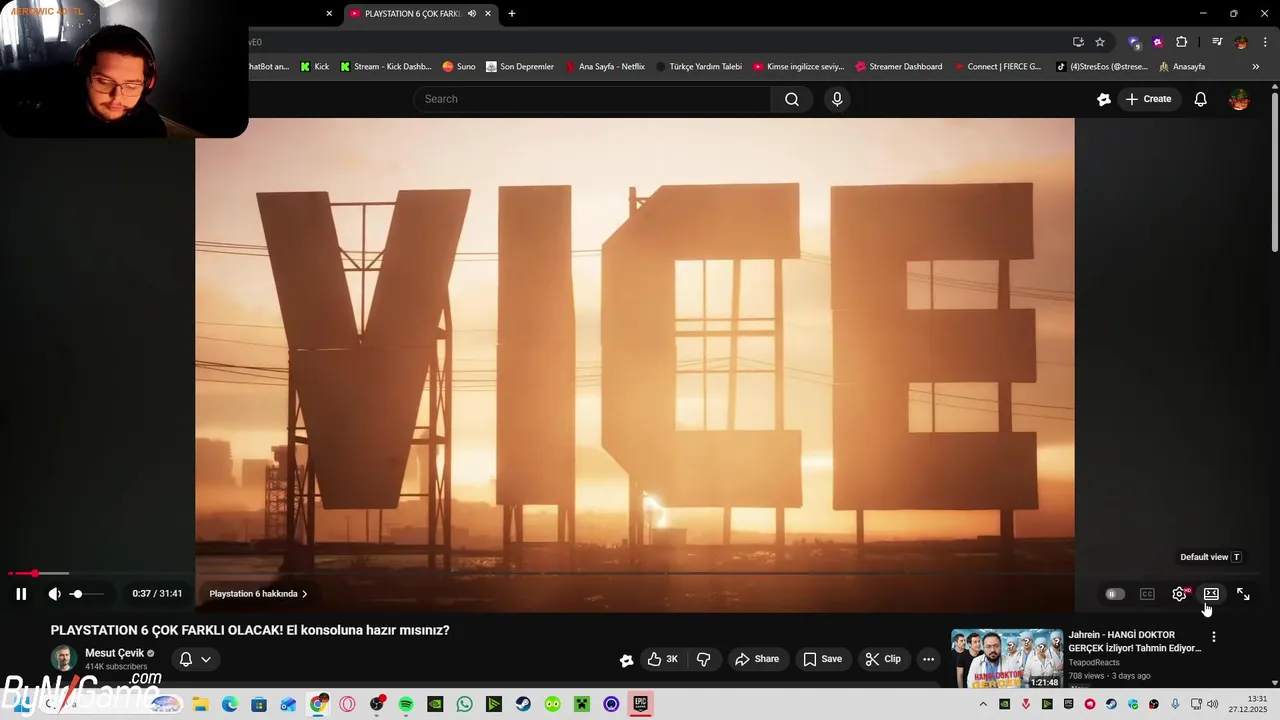Show more bookmarks chevron

click(x=1256, y=67)
